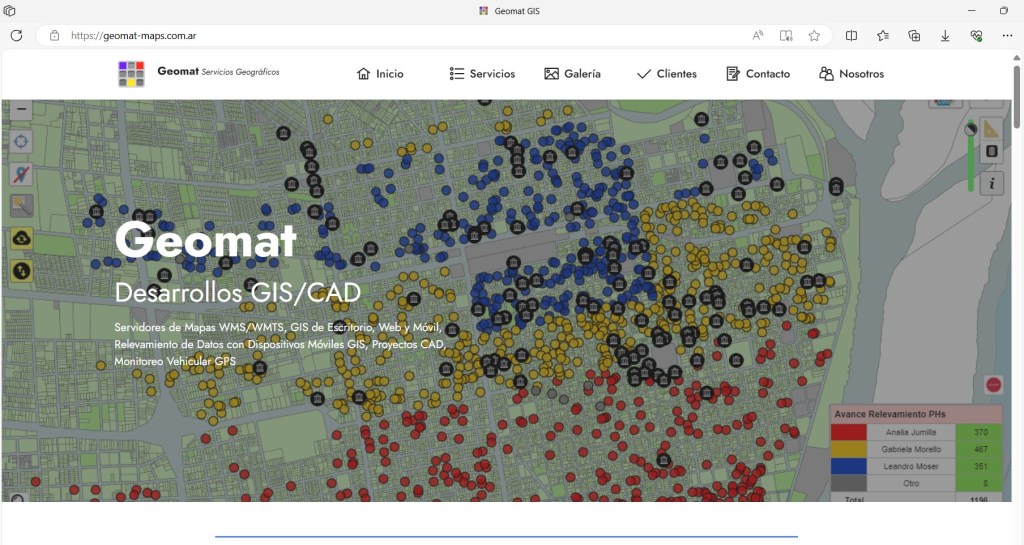
Task: Click the value 351 in legend table
Action: pyautogui.click(x=981, y=466)
